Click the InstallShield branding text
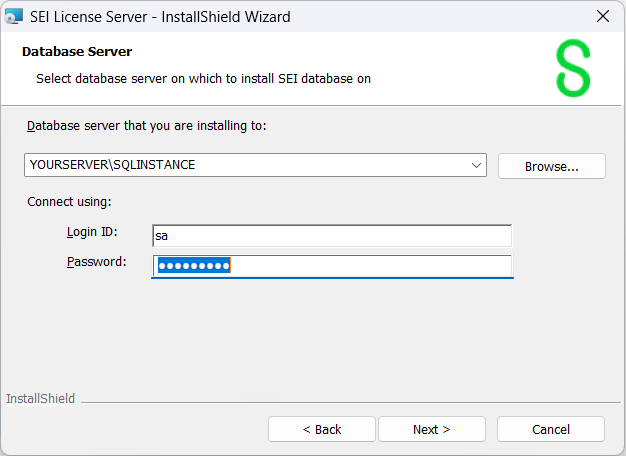Viewport: 626px width, 456px height. (x=40, y=399)
